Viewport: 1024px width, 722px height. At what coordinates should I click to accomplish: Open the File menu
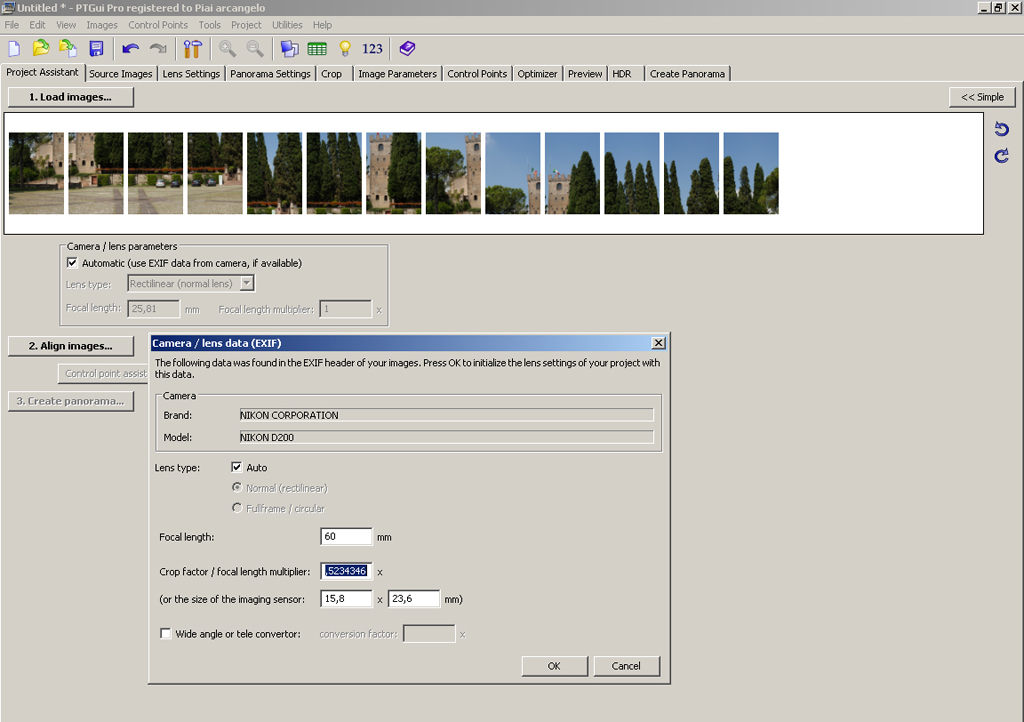(x=12, y=25)
